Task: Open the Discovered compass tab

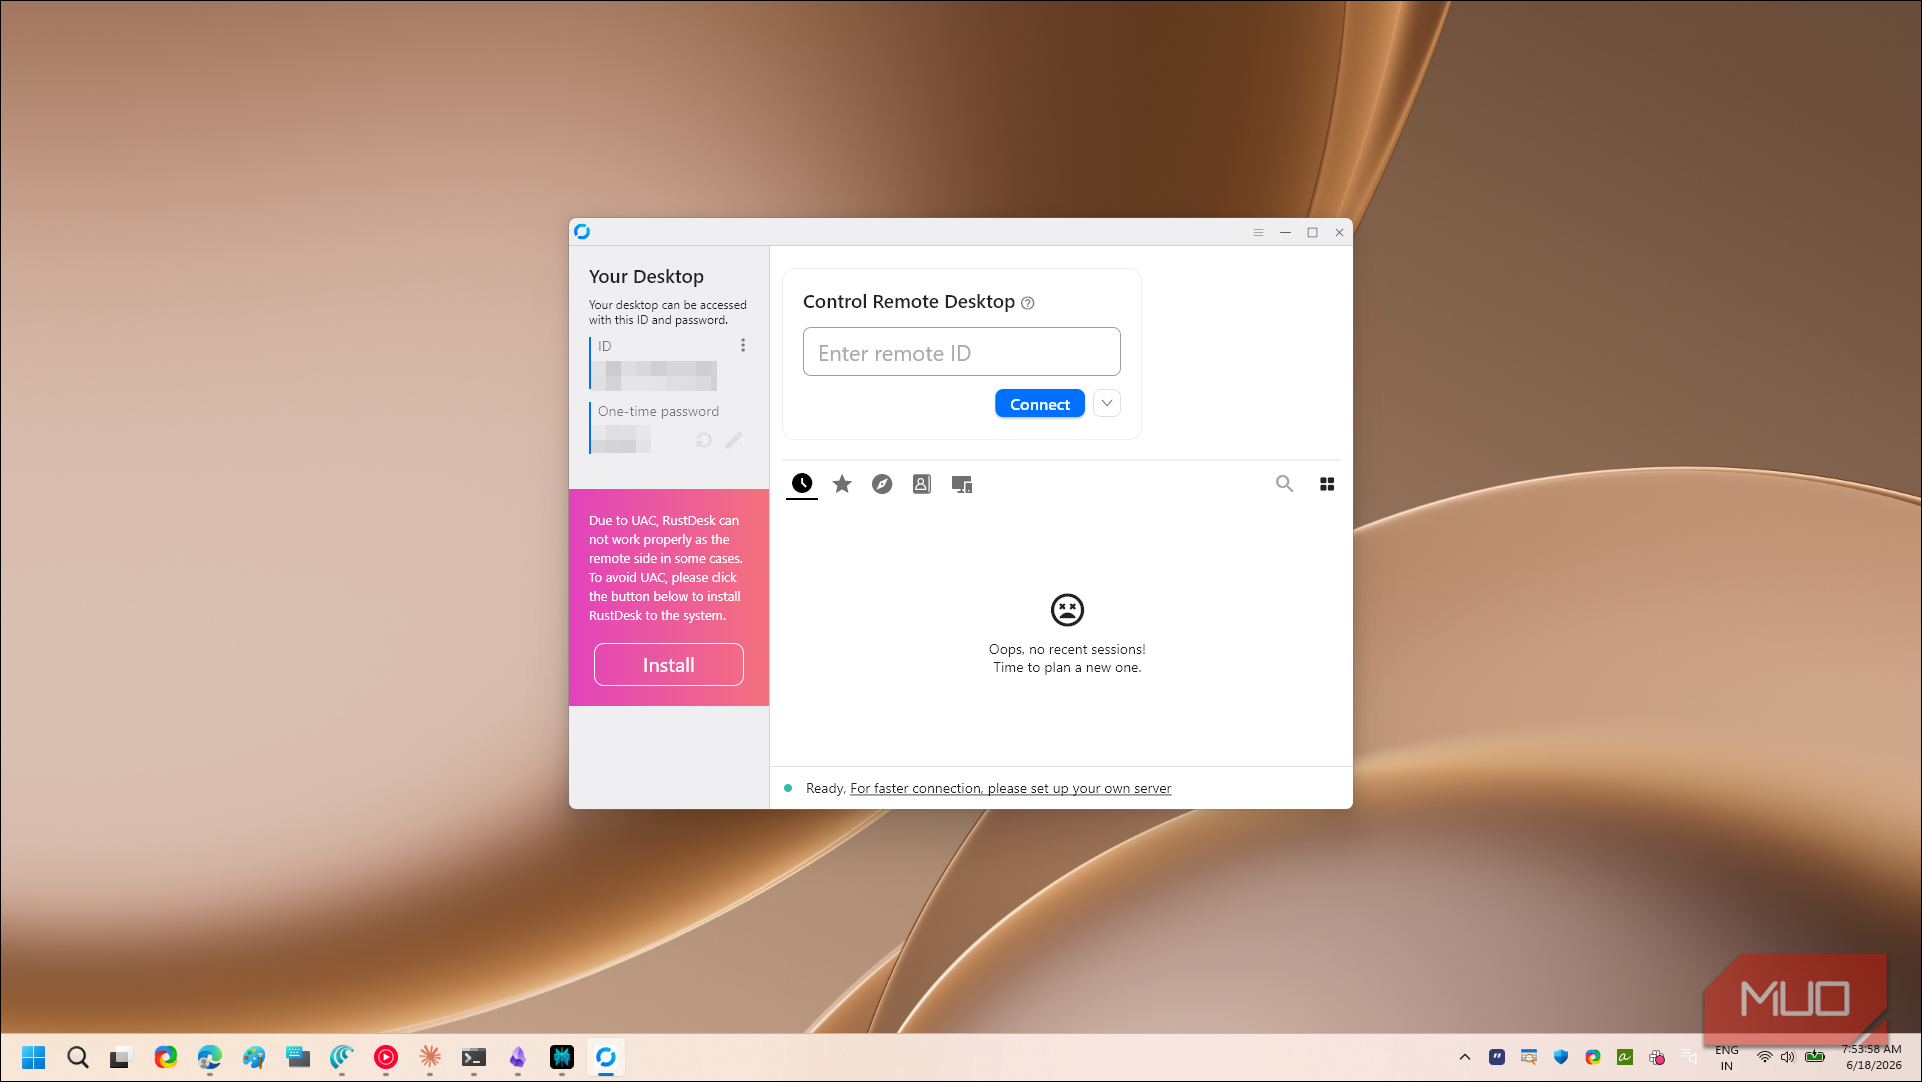Action: (x=882, y=484)
